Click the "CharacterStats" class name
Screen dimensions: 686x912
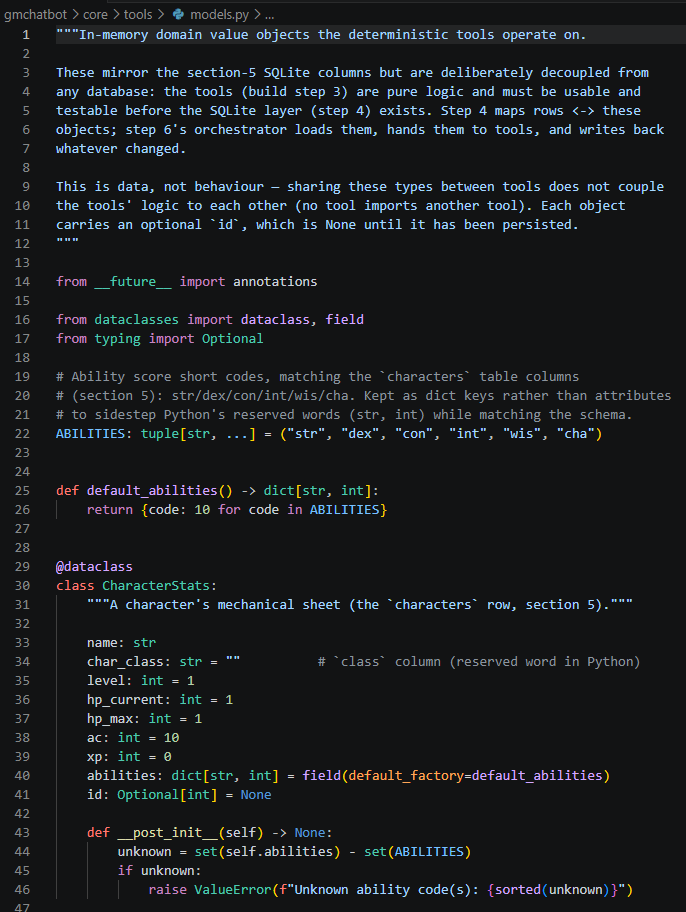click(156, 586)
